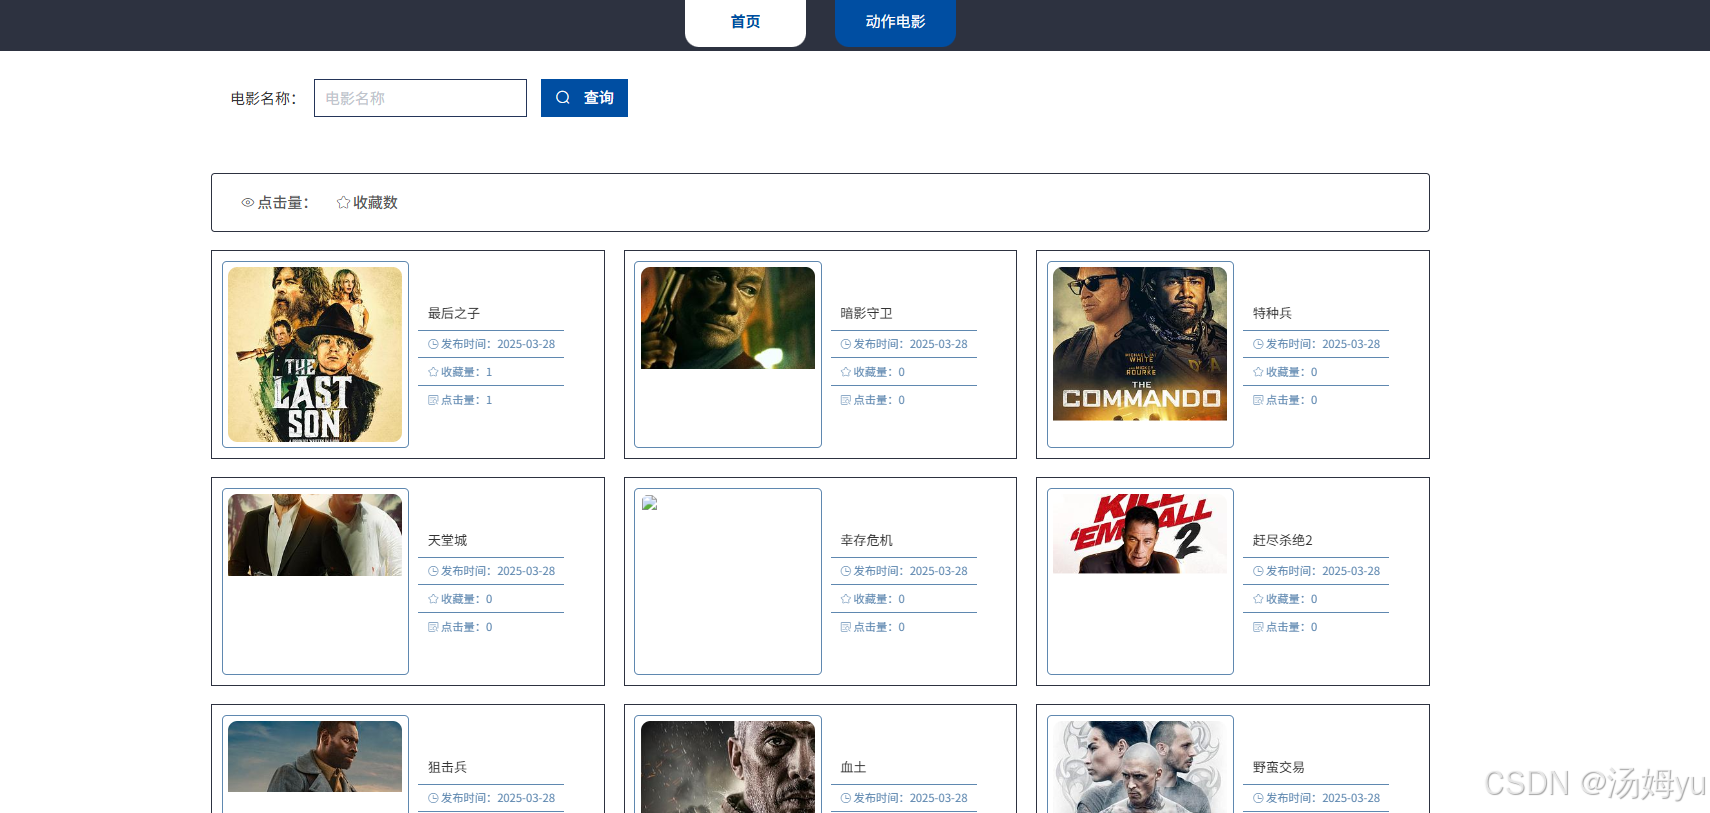The image size is (1710, 813).
Task: Click the clock icon in the 最后之子 card
Action: tap(433, 344)
